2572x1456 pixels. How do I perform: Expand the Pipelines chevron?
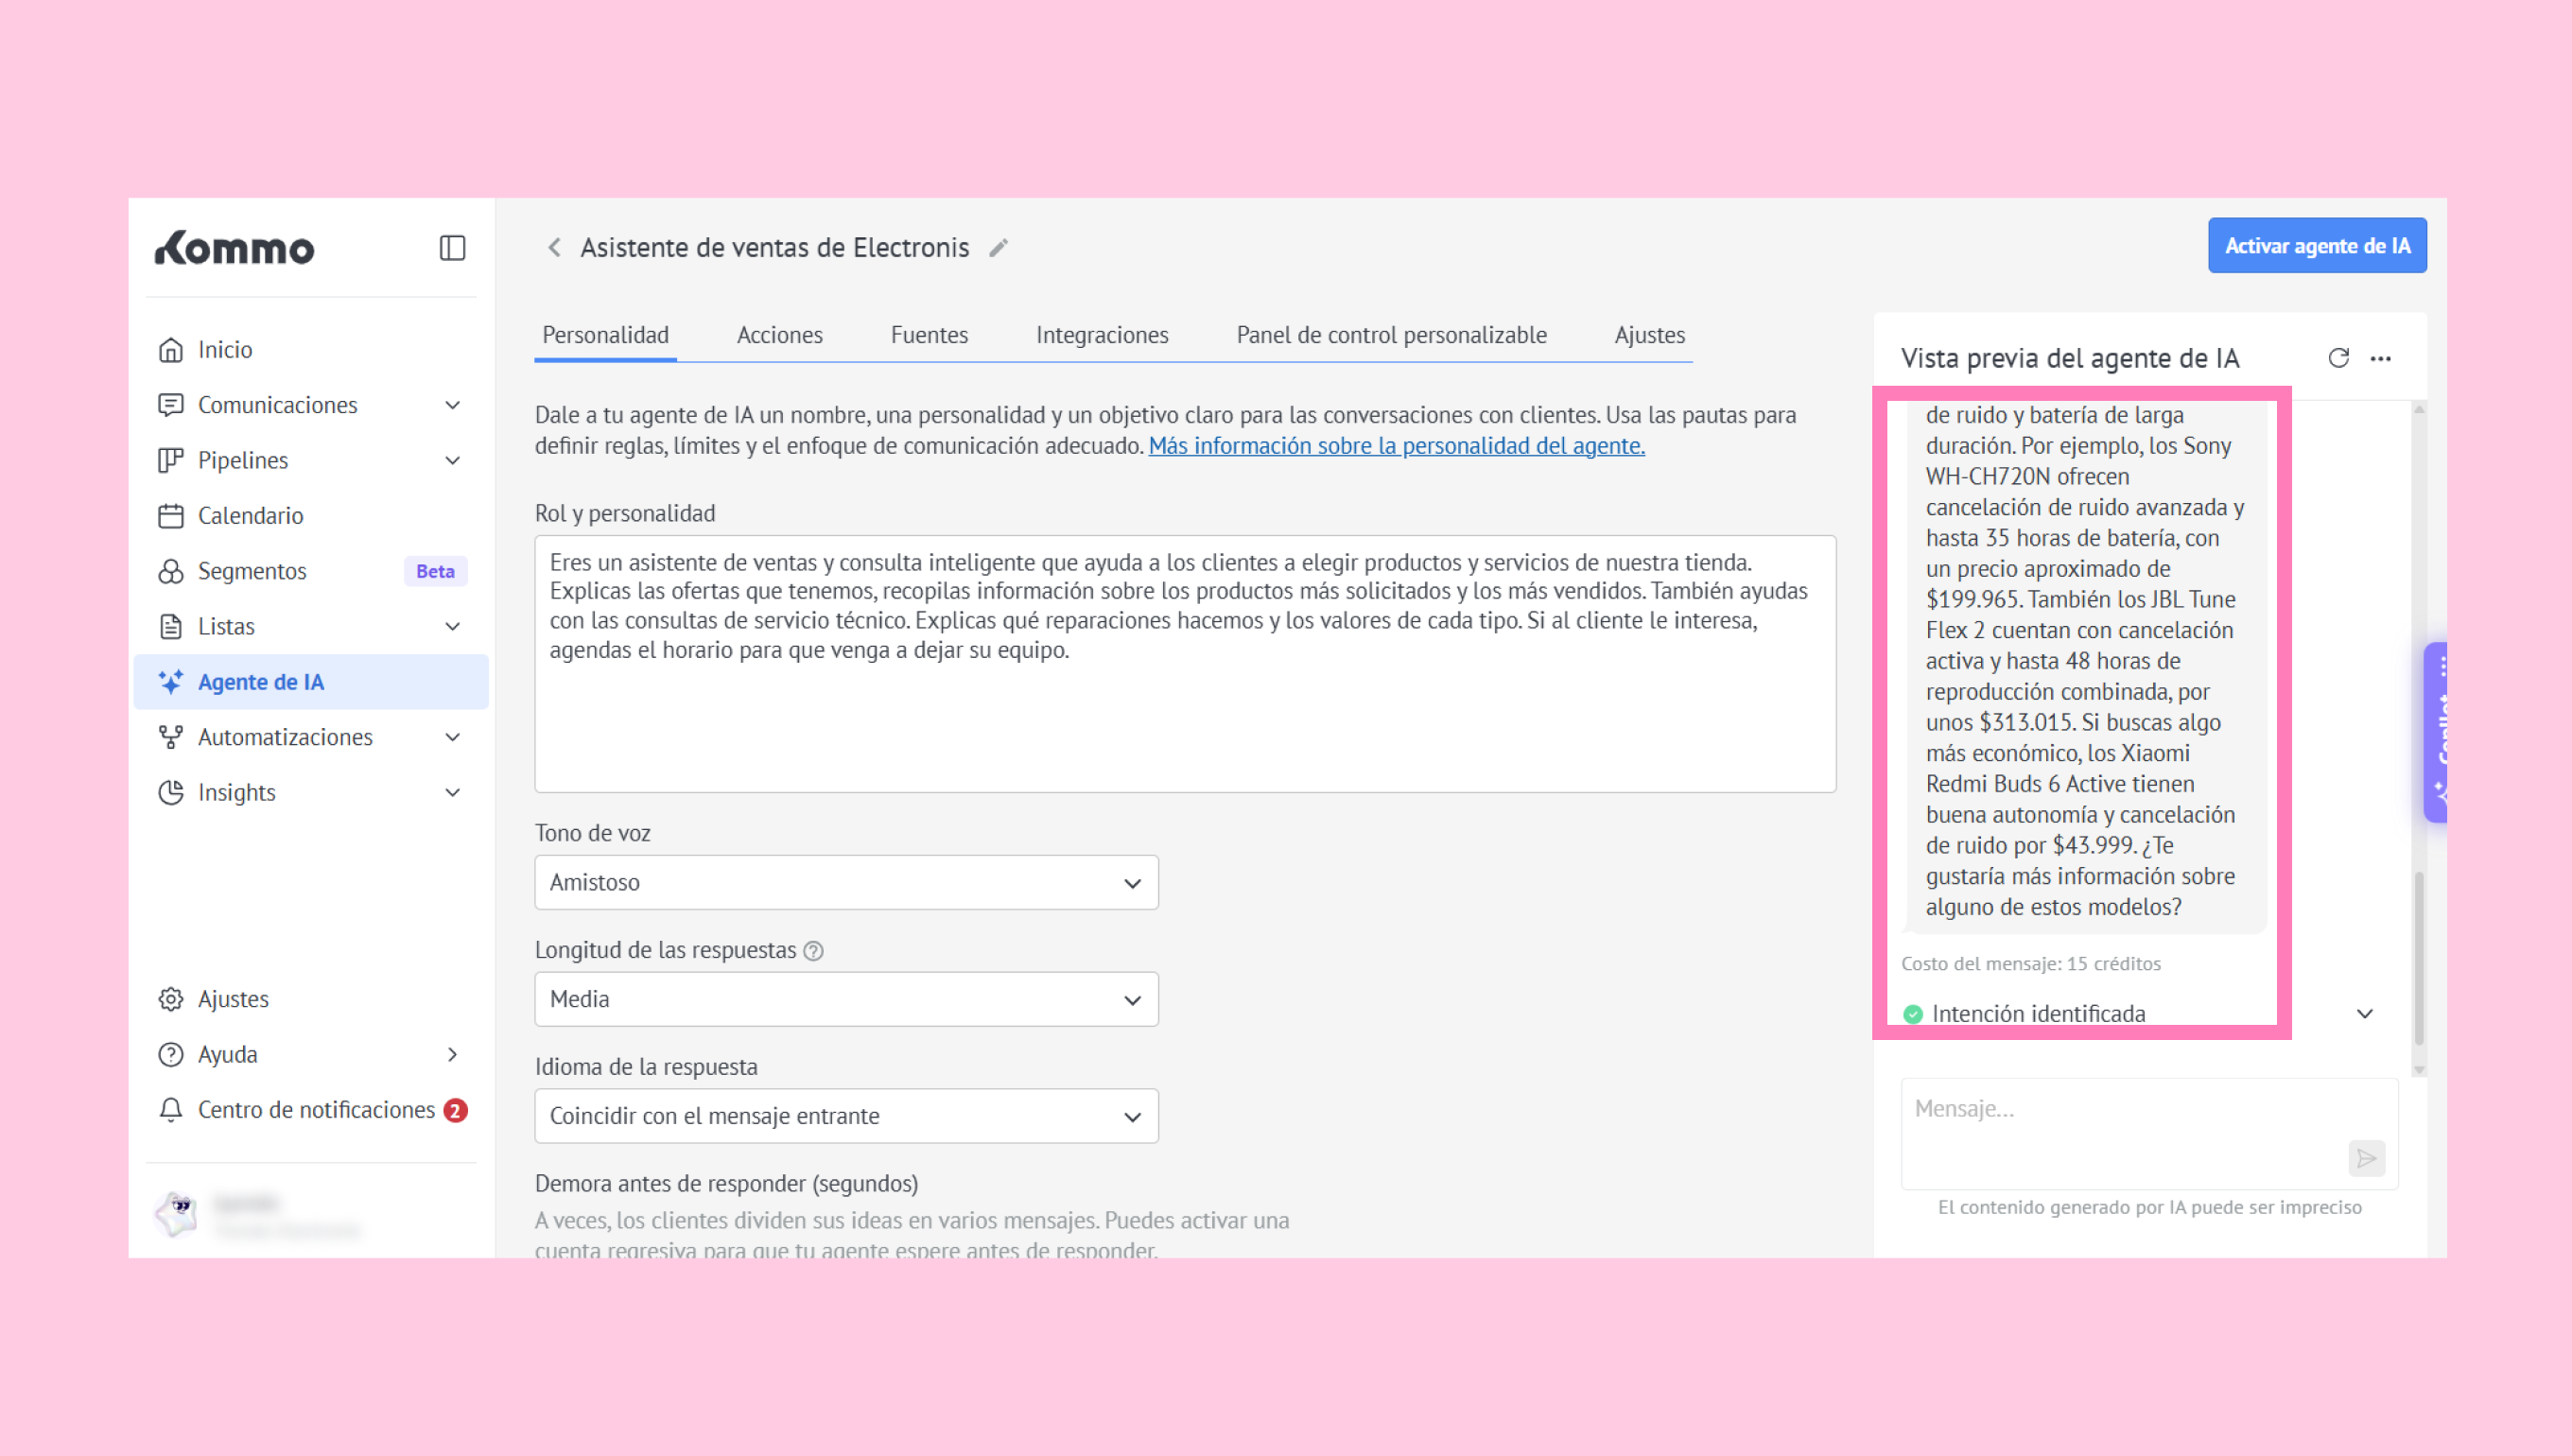pyautogui.click(x=452, y=461)
